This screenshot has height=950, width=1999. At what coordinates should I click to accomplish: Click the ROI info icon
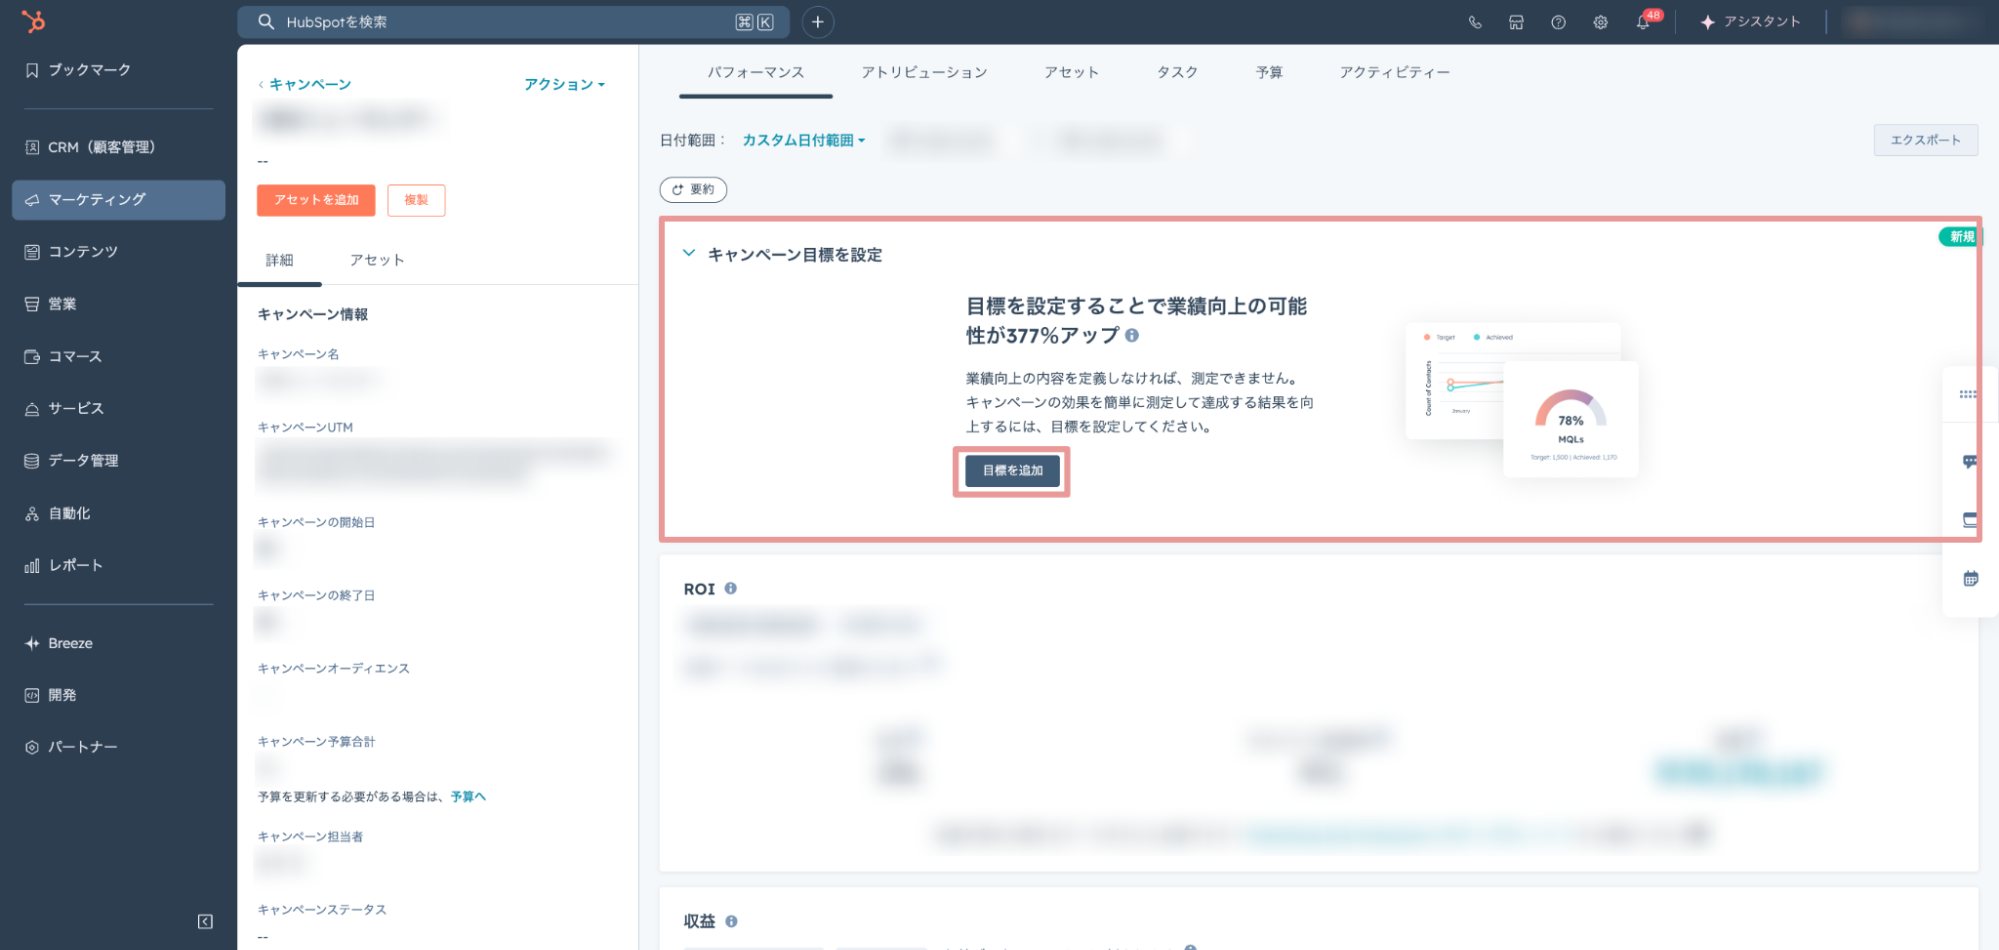[731, 589]
